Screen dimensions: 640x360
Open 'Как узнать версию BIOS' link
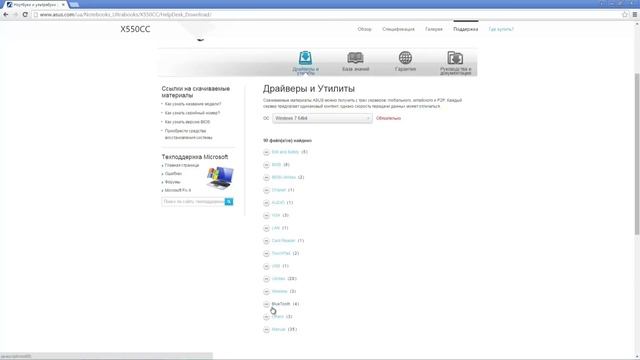click(187, 122)
